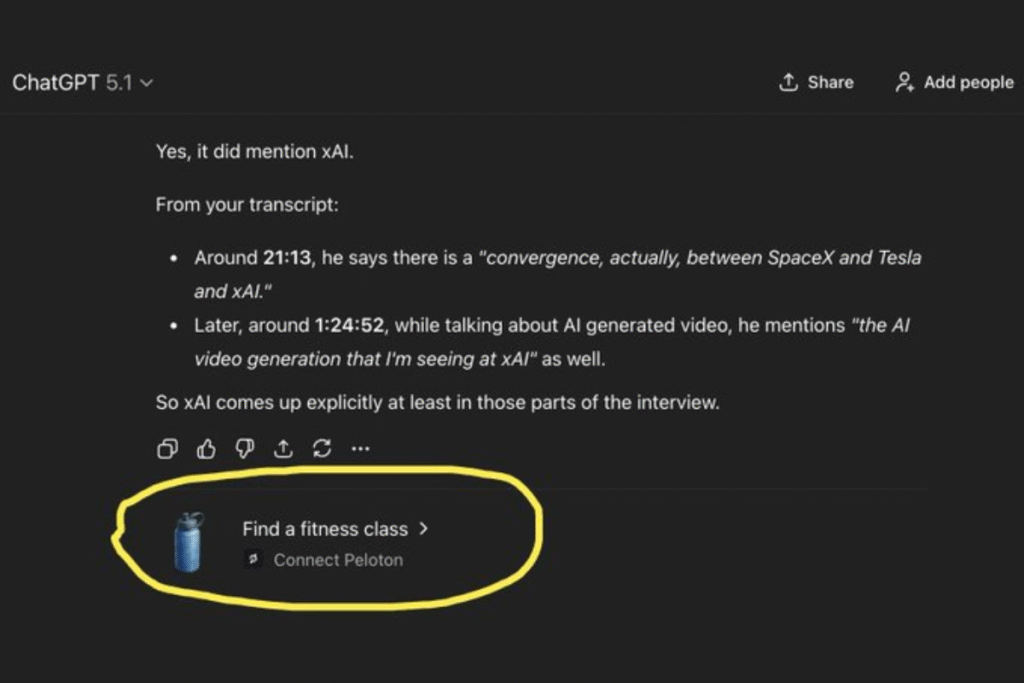This screenshot has width=1024, height=683.
Task: Give the response a thumbs up
Action: pyautogui.click(x=205, y=449)
